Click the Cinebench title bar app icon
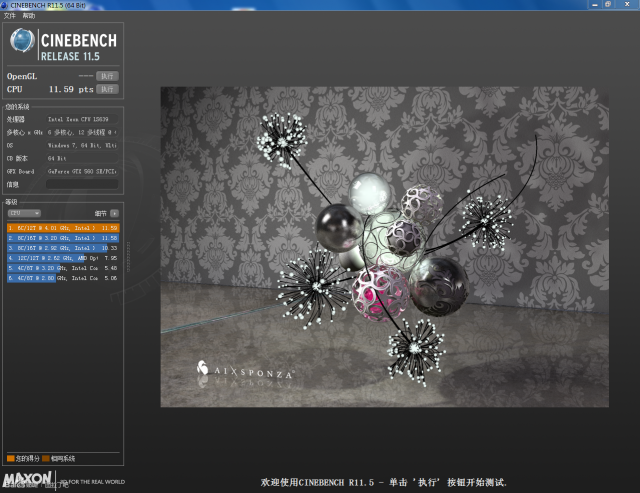 (x=4, y=5)
